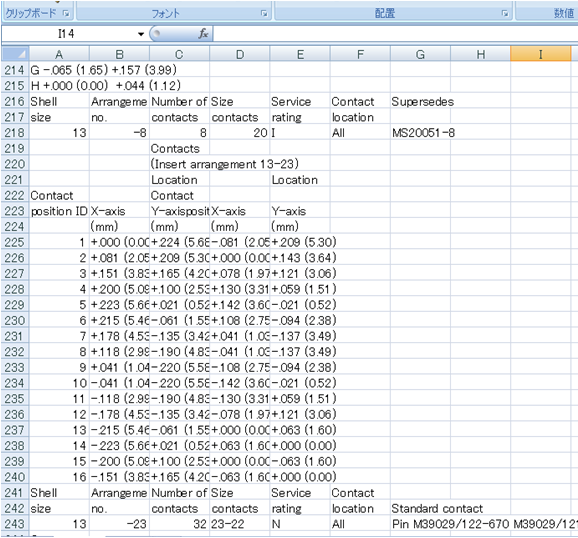Click 'Supersedes' cell in row 216
Image resolution: width=578 pixels, height=538 pixels.
click(x=422, y=101)
